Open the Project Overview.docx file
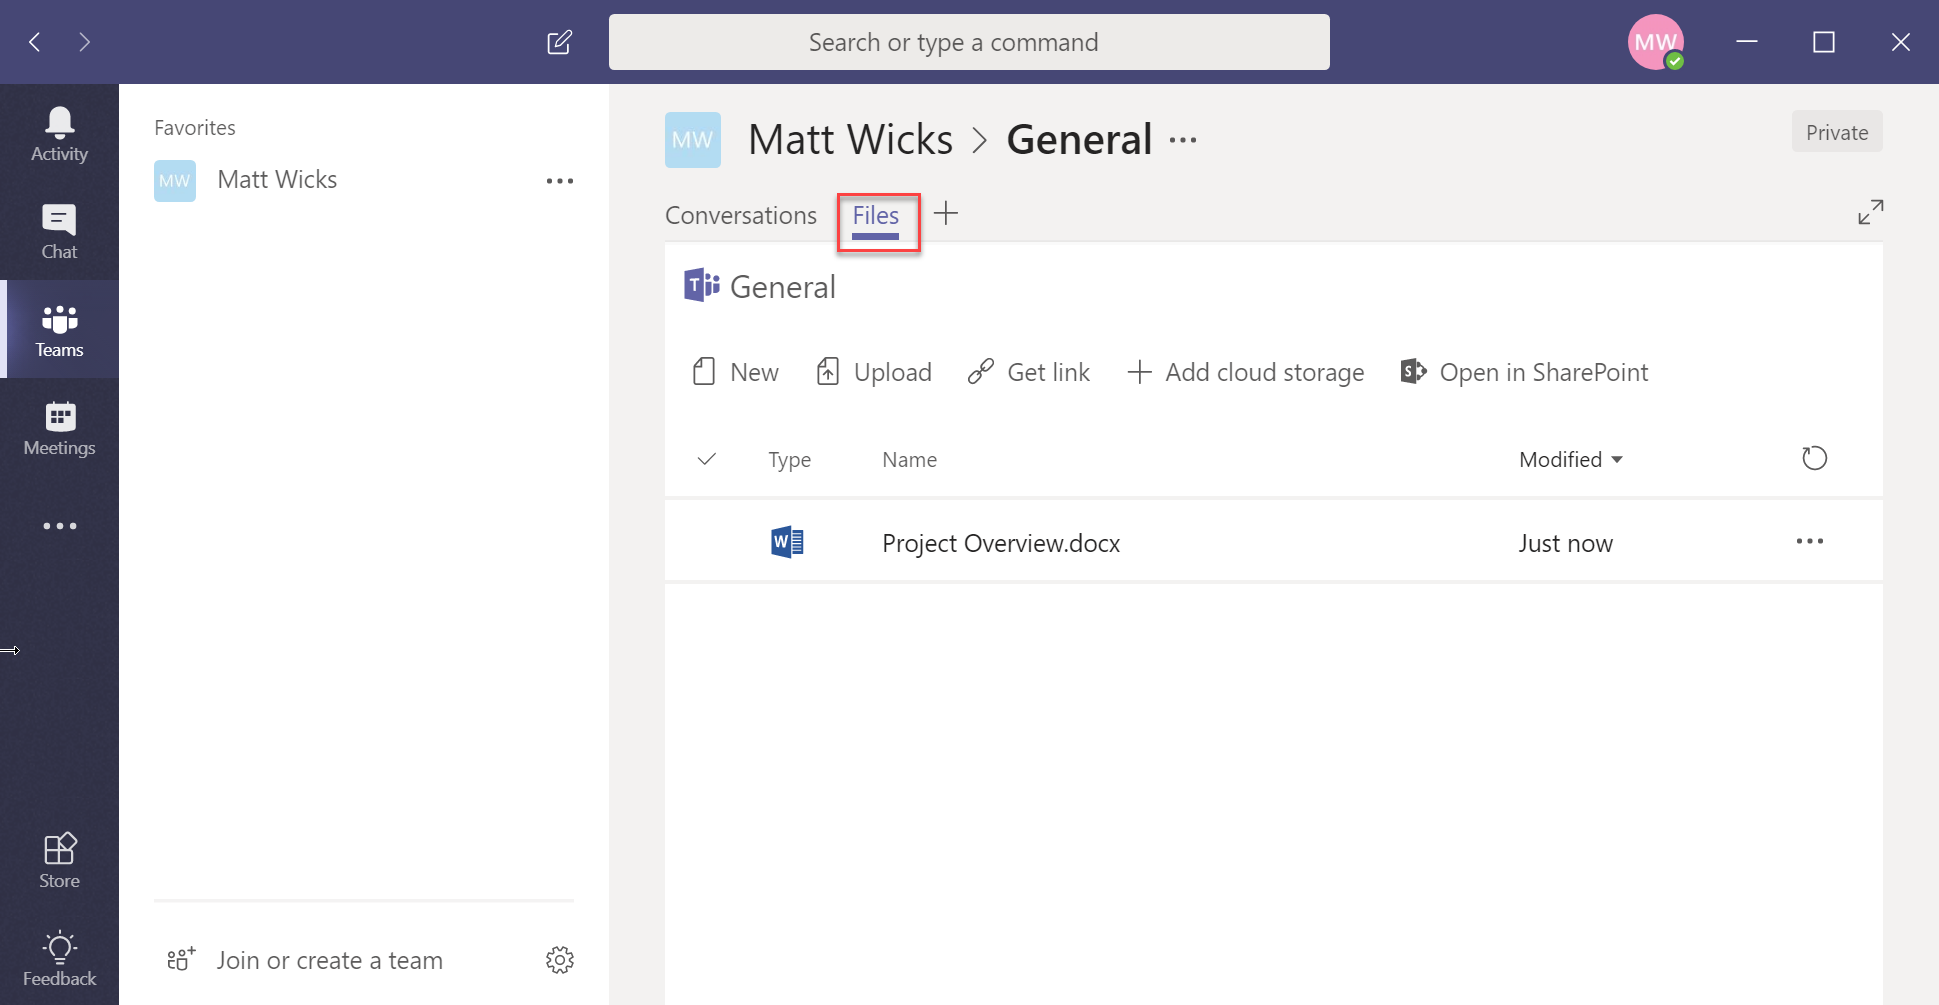 [x=1000, y=543]
